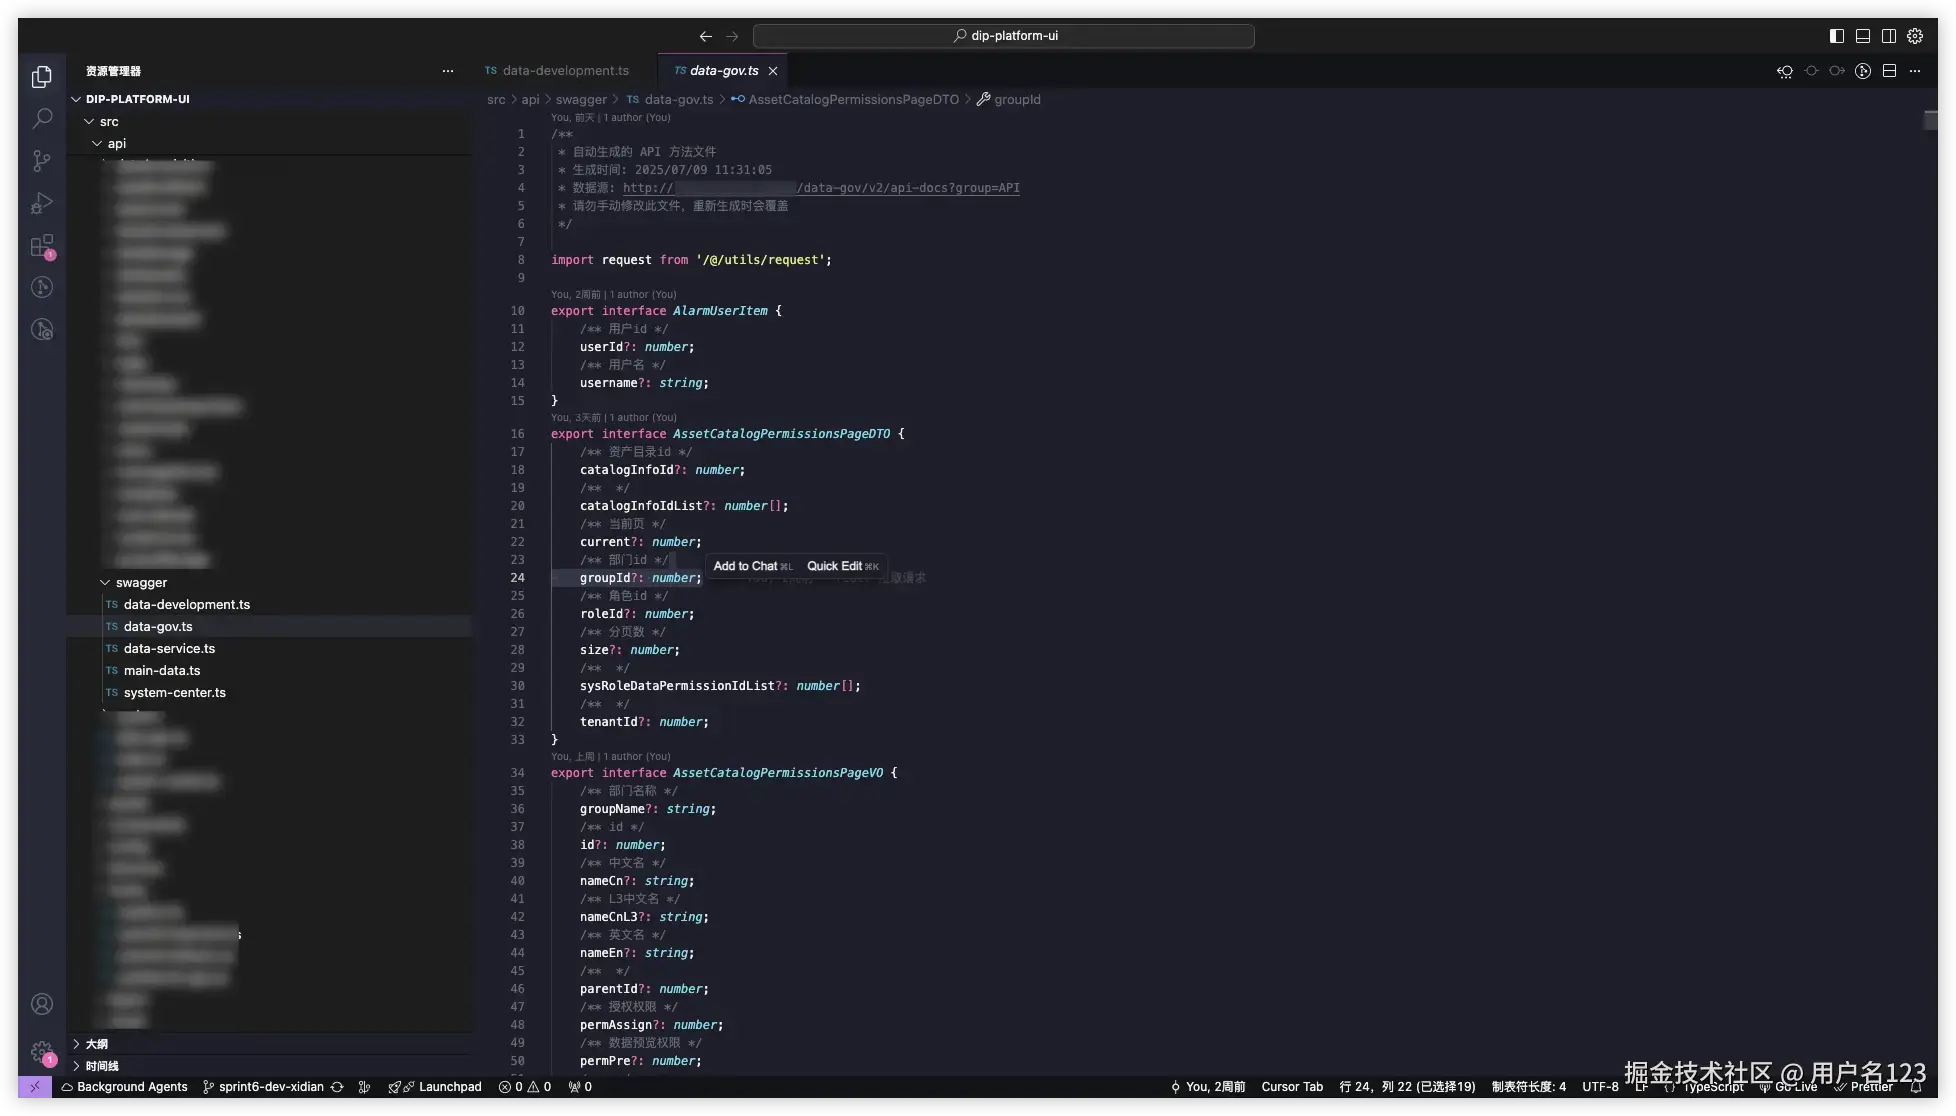Collapse the swagger folder
Screen dimensions: 1956x1116
point(141,583)
